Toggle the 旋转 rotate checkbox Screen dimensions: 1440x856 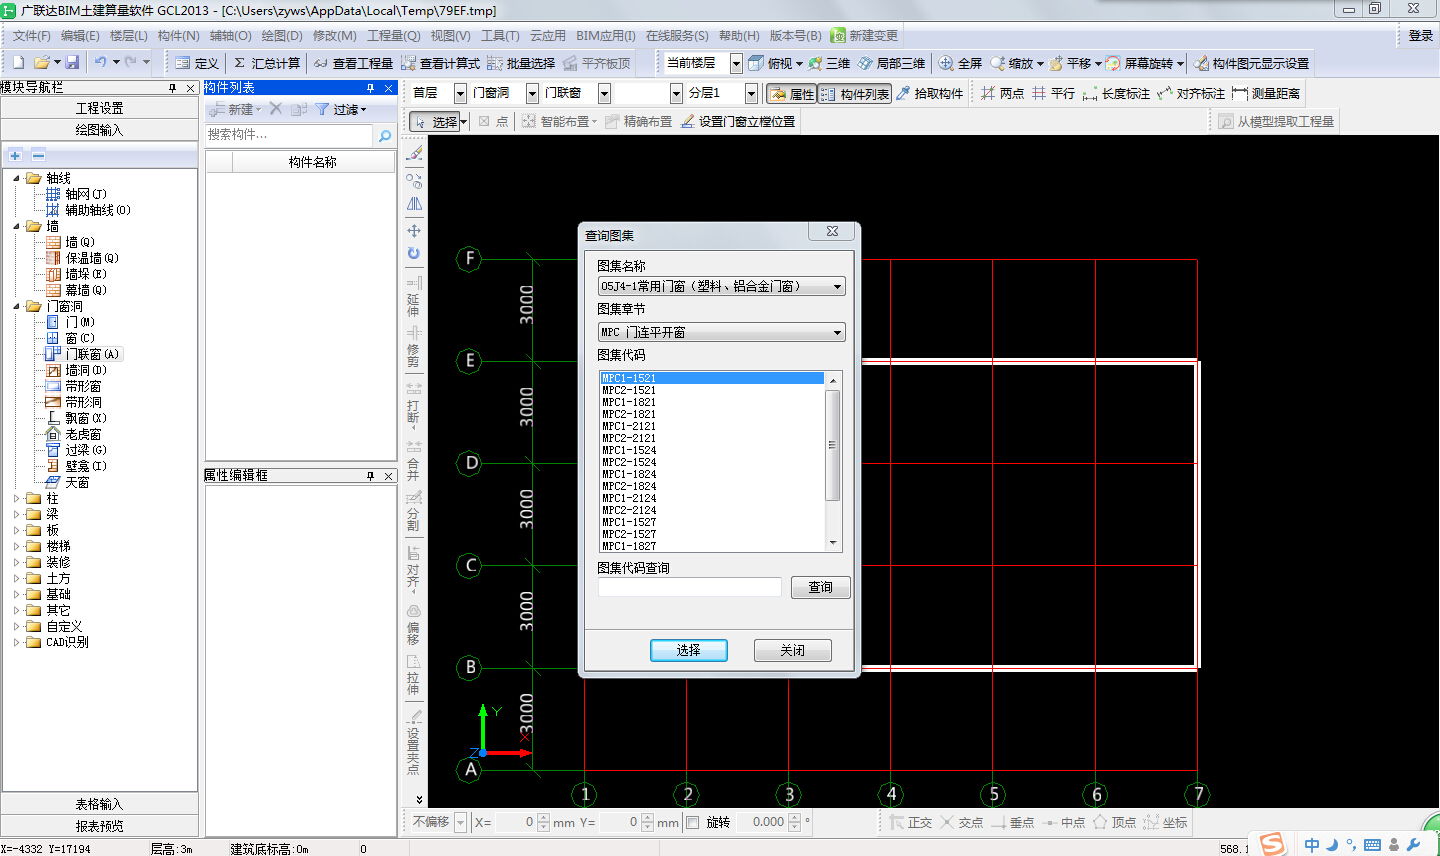pyautogui.click(x=692, y=822)
